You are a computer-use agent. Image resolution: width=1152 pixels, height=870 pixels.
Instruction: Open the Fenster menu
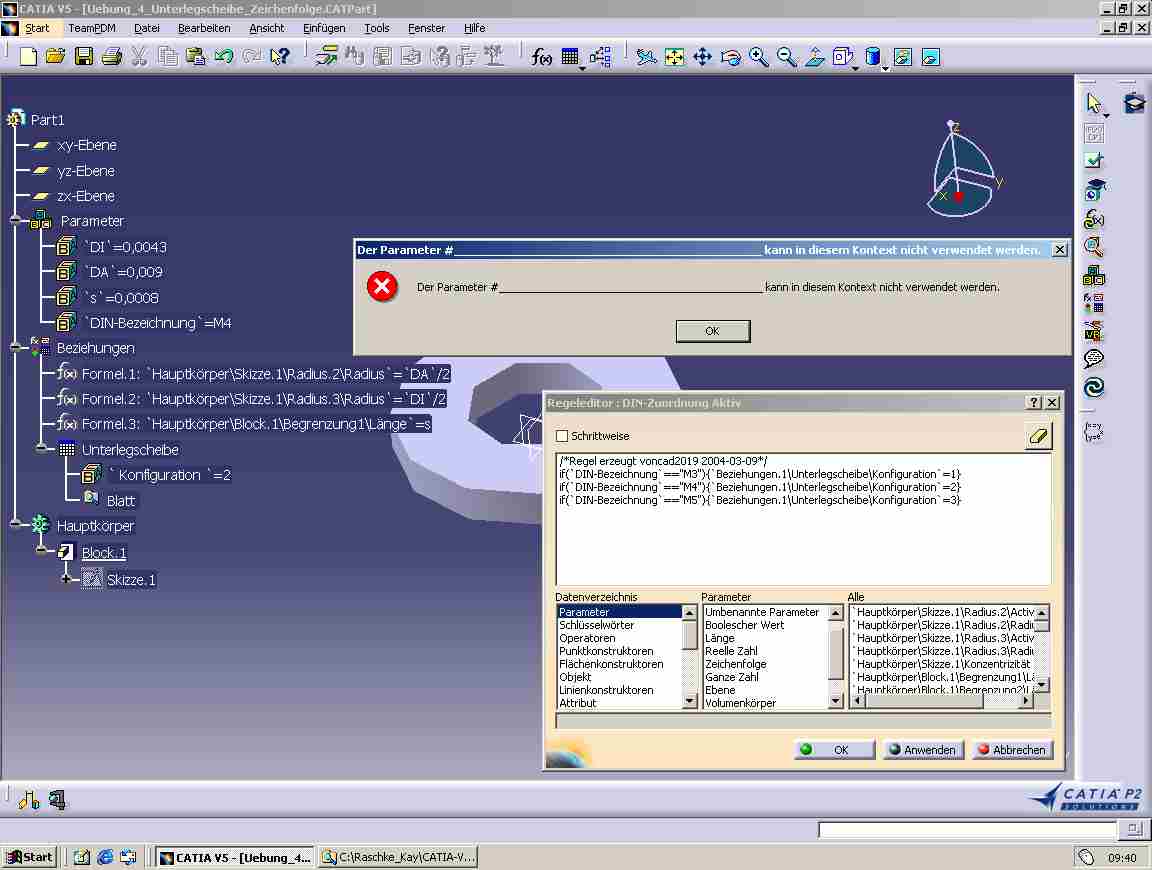coord(426,28)
